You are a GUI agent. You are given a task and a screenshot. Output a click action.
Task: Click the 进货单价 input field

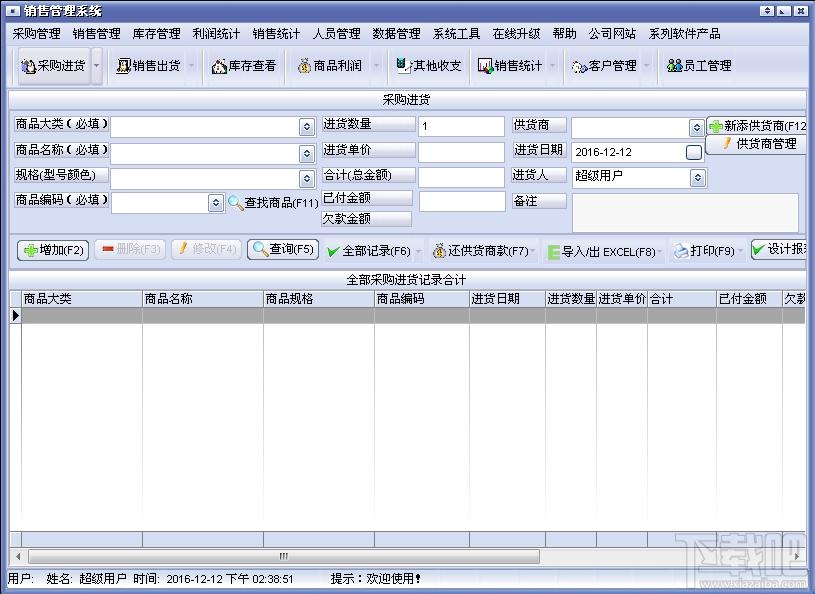pos(461,152)
